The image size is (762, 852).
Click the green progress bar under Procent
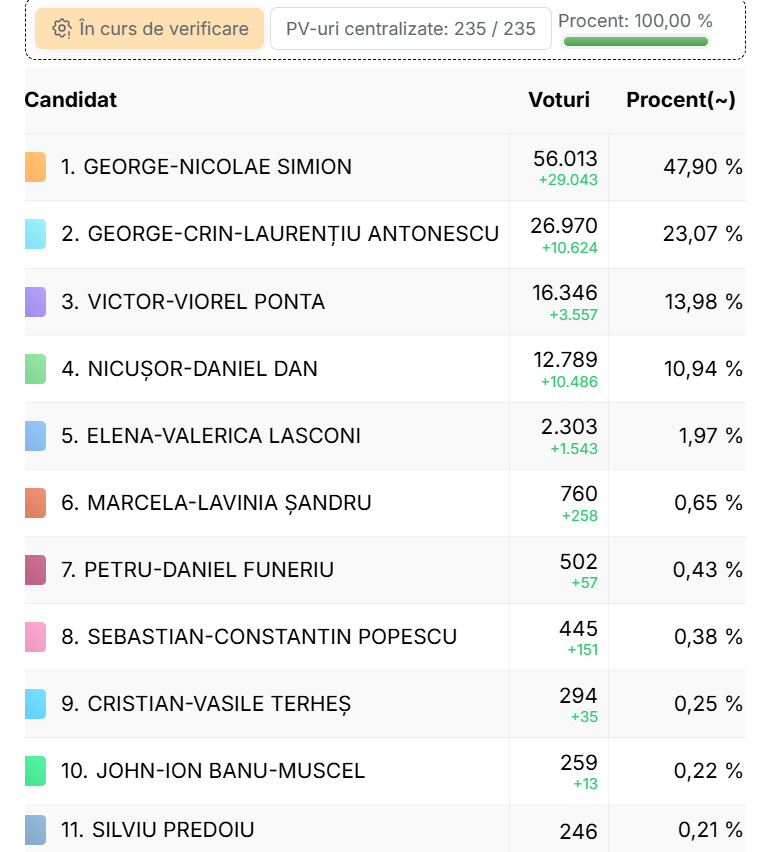click(635, 42)
